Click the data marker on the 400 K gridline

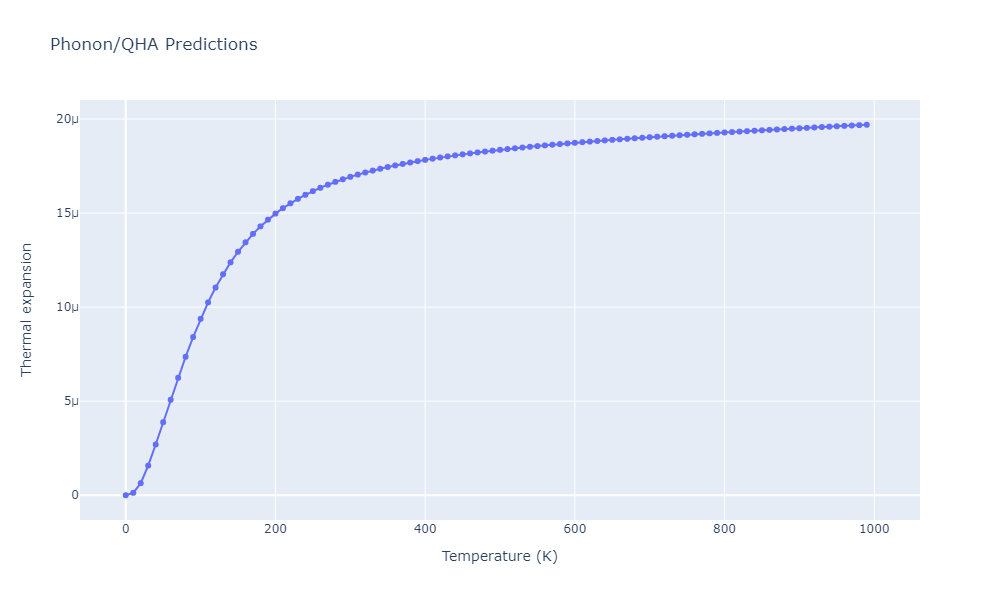tap(425, 160)
